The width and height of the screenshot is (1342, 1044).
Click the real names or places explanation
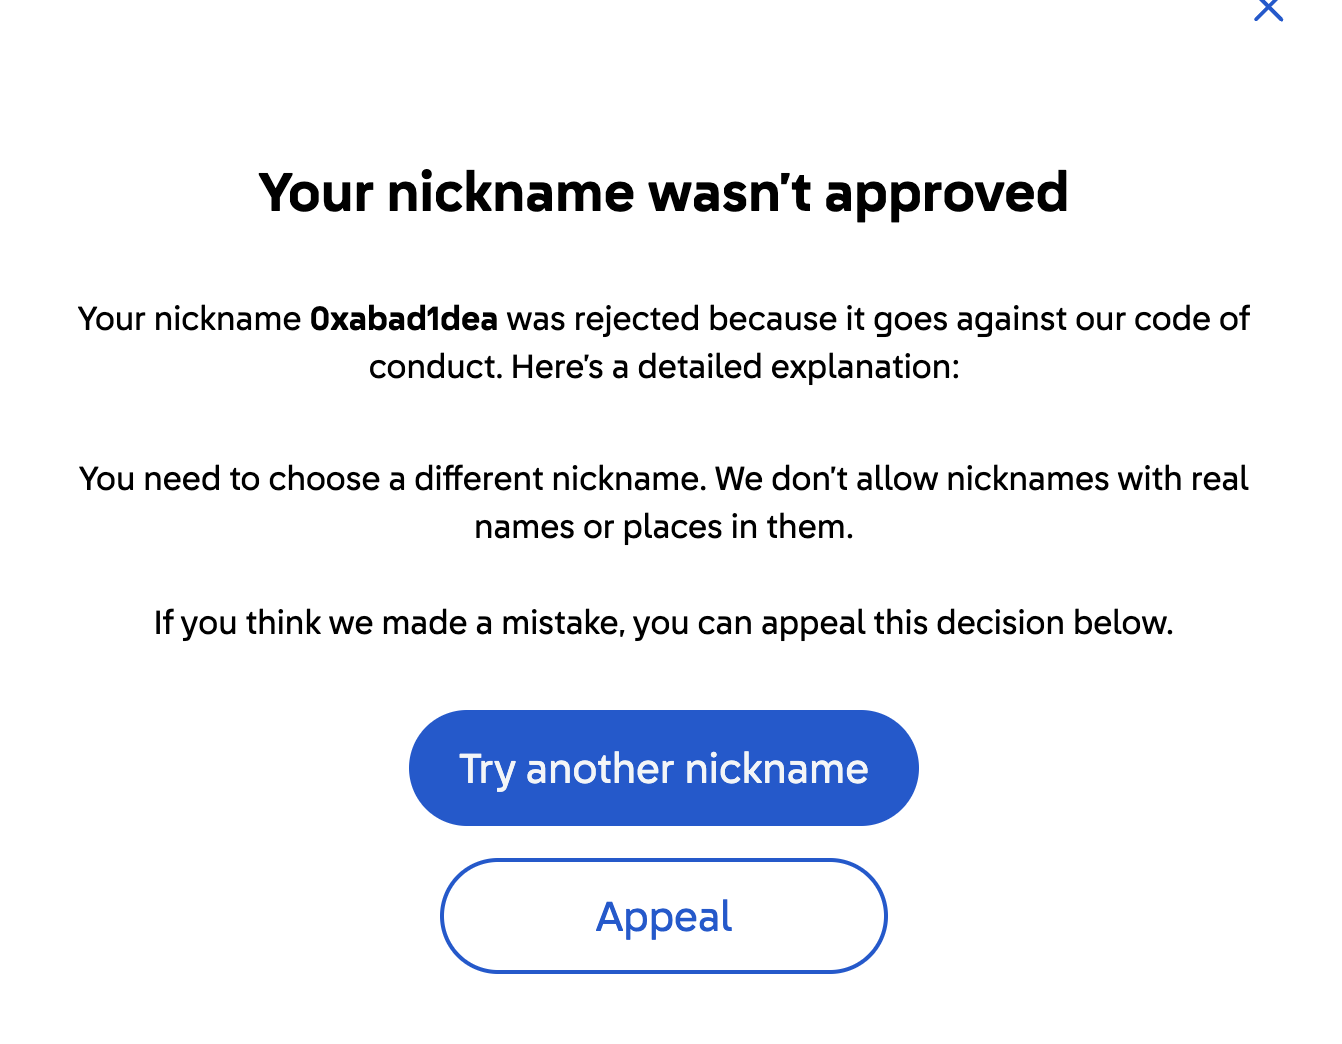click(x=663, y=502)
